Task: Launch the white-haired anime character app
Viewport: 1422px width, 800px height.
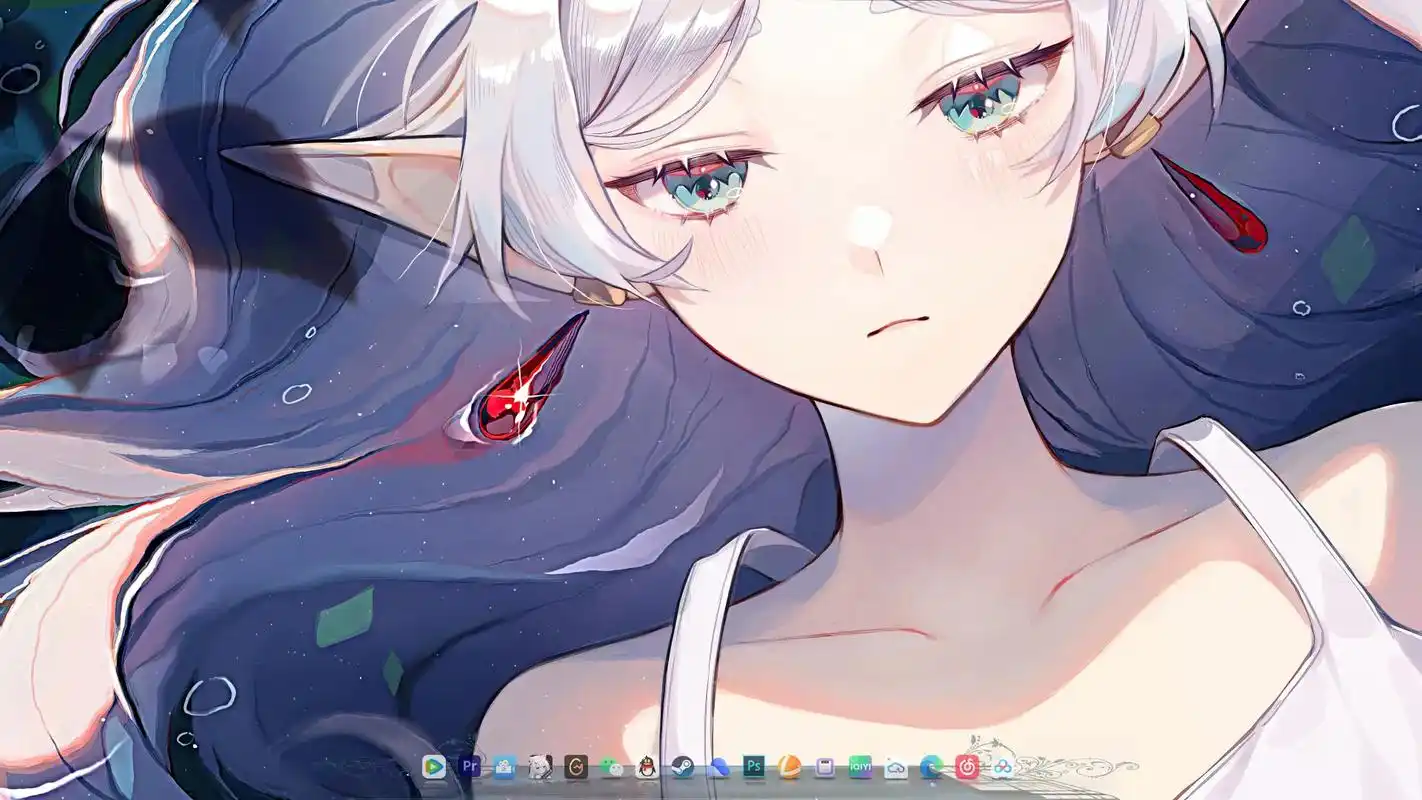Action: pos(540,767)
